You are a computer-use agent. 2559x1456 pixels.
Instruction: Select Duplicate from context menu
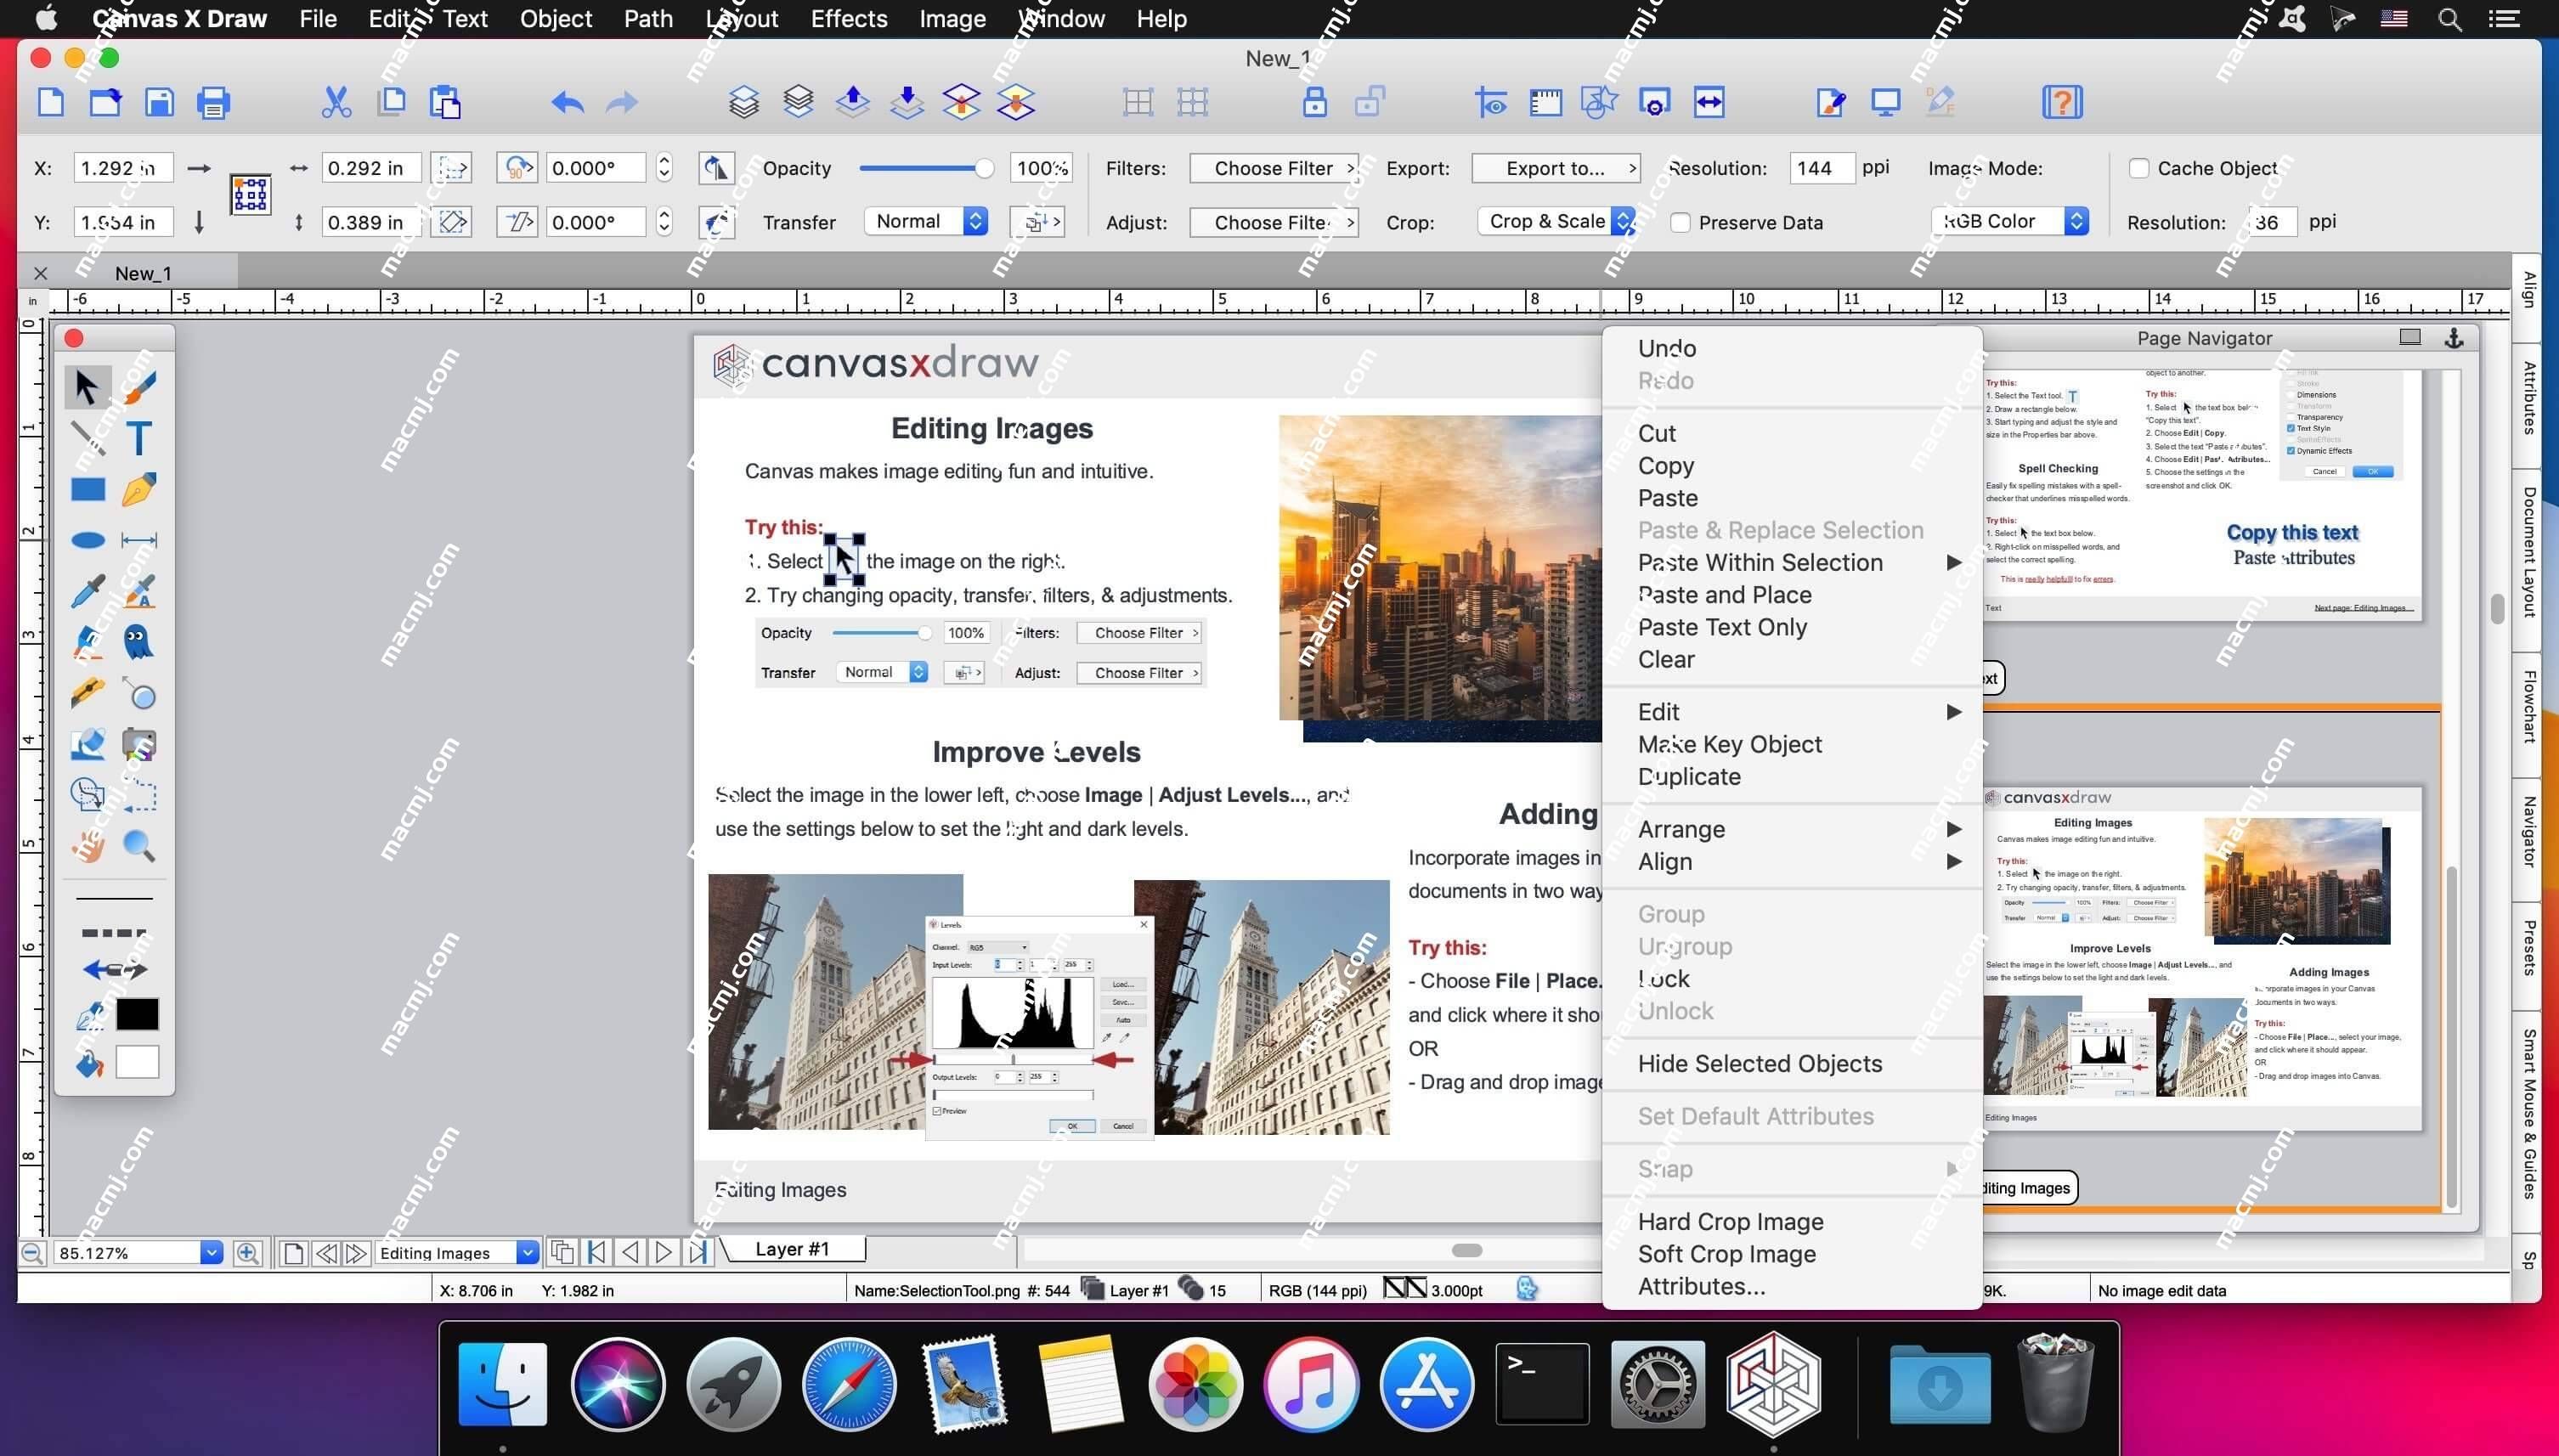pos(1691,776)
